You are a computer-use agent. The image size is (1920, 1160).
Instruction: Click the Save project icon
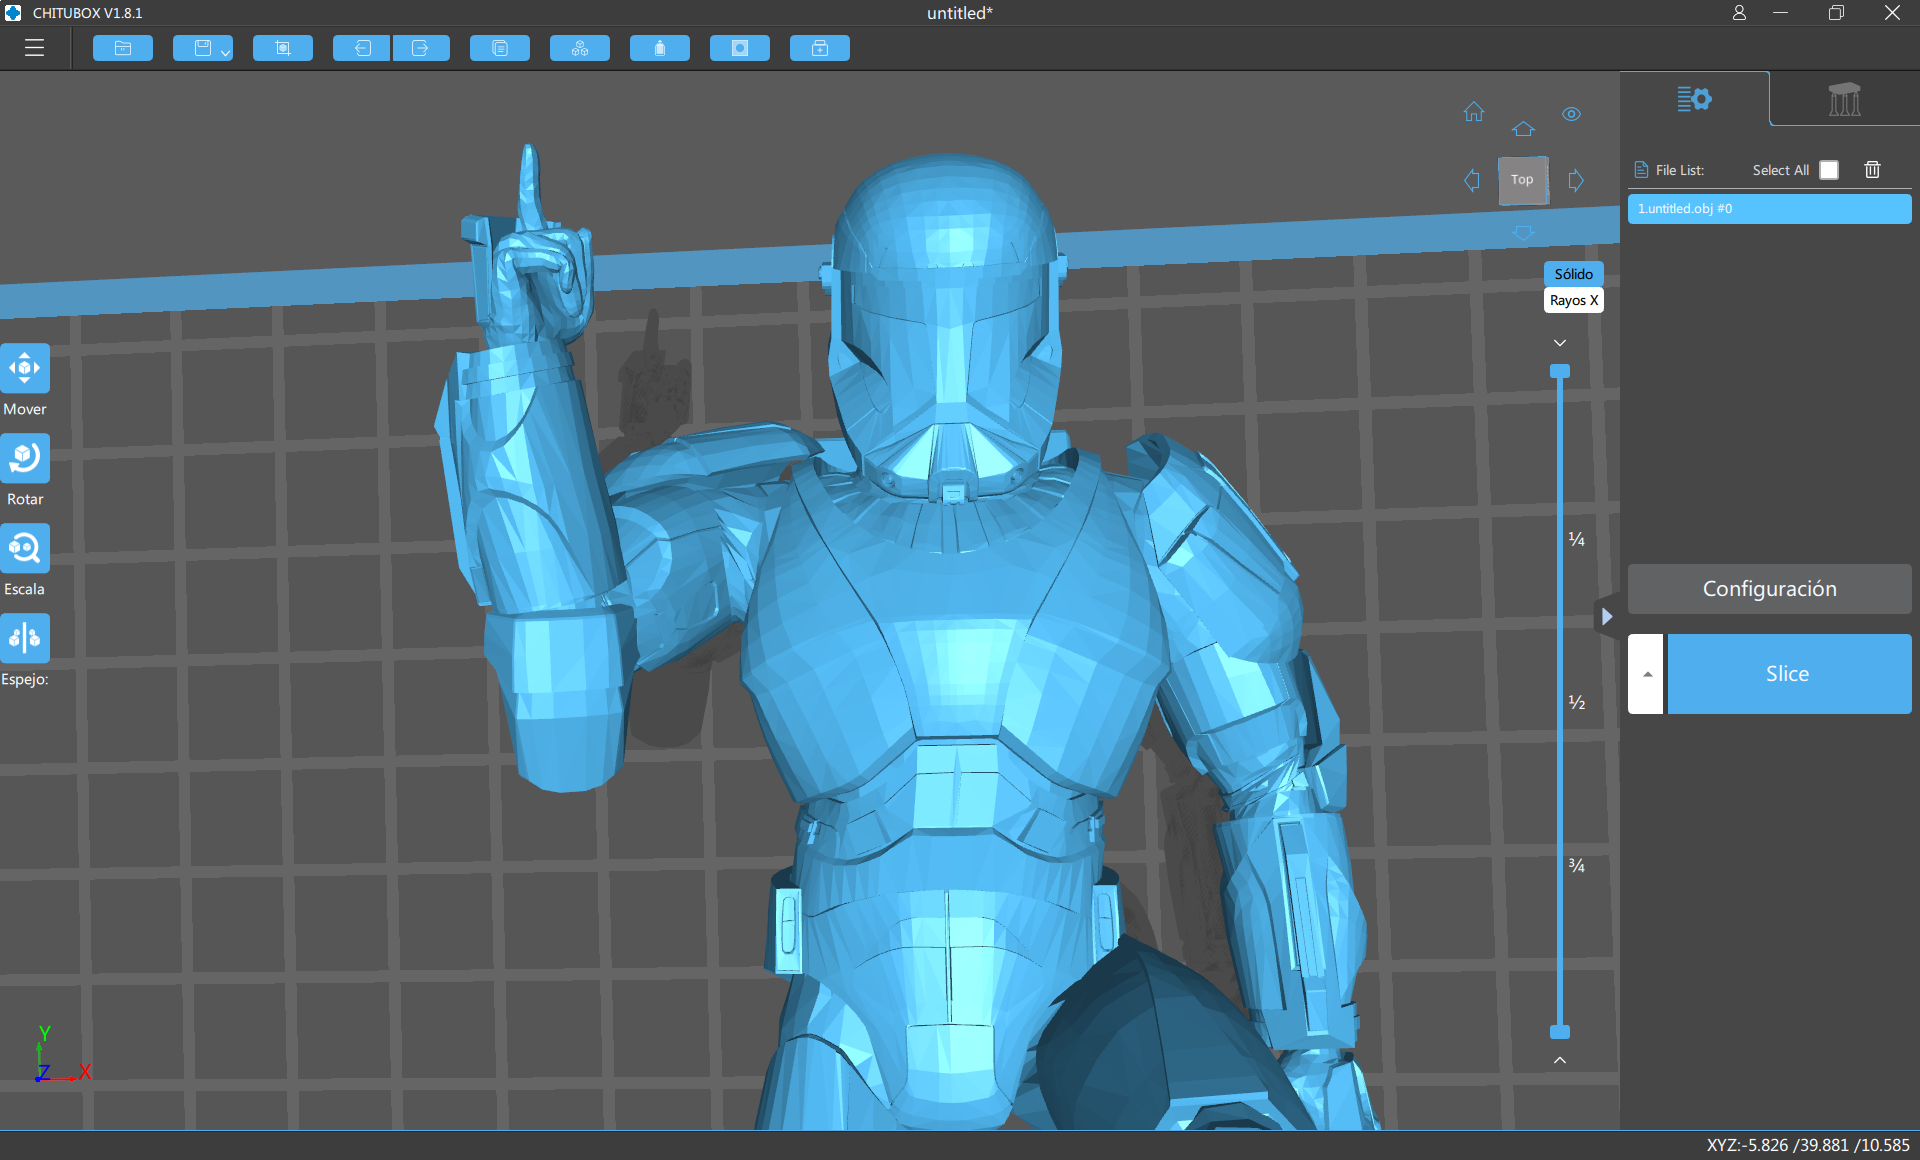coord(202,48)
